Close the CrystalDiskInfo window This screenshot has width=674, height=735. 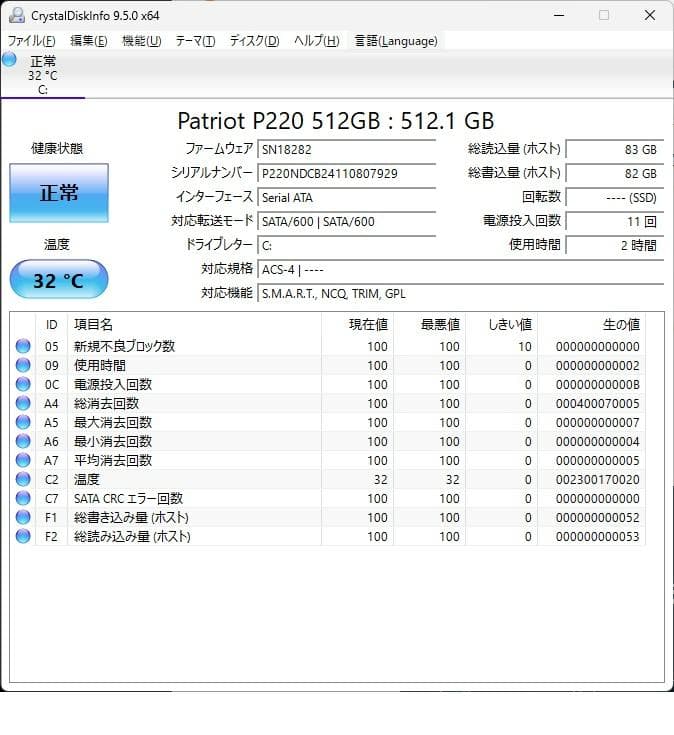[x=650, y=15]
